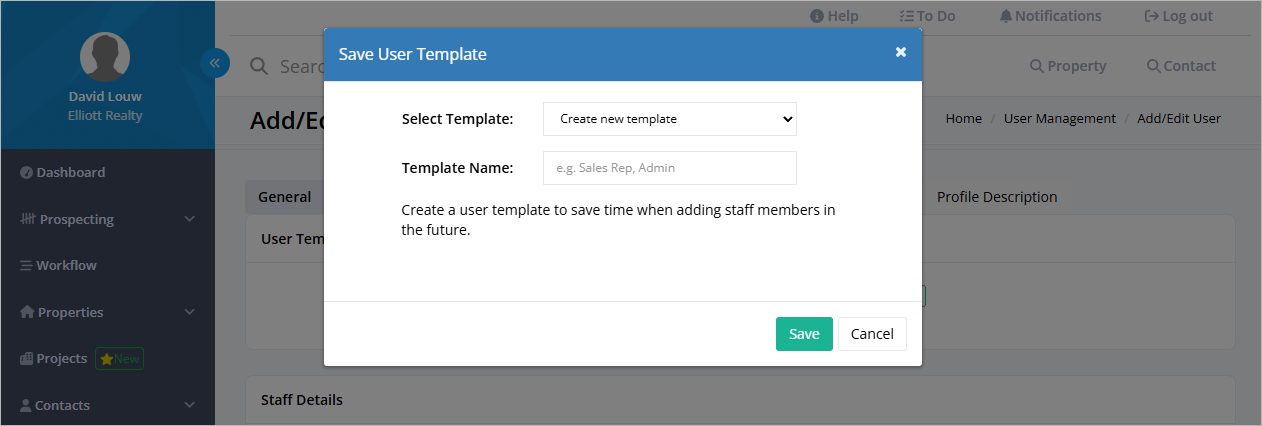Click the Save User Template title

[412, 54]
